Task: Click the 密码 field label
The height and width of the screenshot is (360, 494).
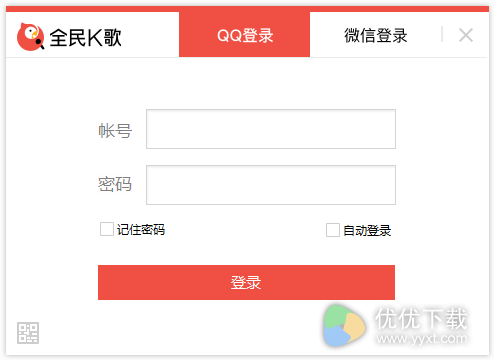Action: coord(115,184)
